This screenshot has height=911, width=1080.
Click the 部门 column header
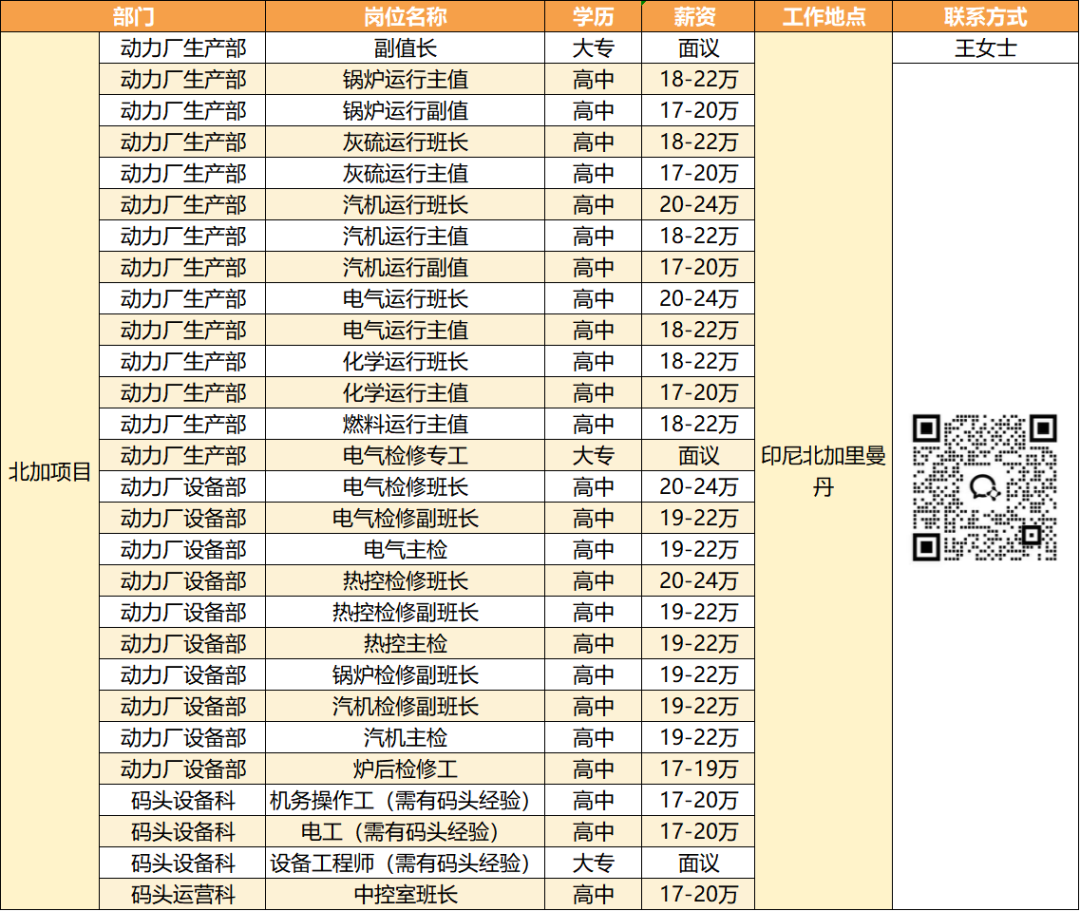pos(133,16)
